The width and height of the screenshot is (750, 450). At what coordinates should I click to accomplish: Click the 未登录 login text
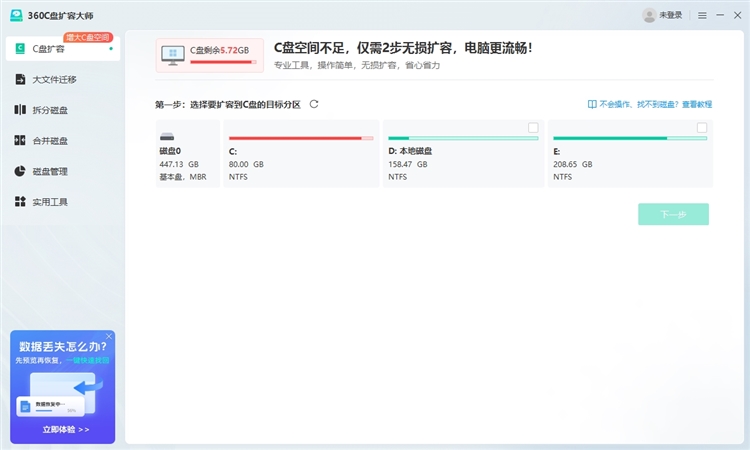671,15
